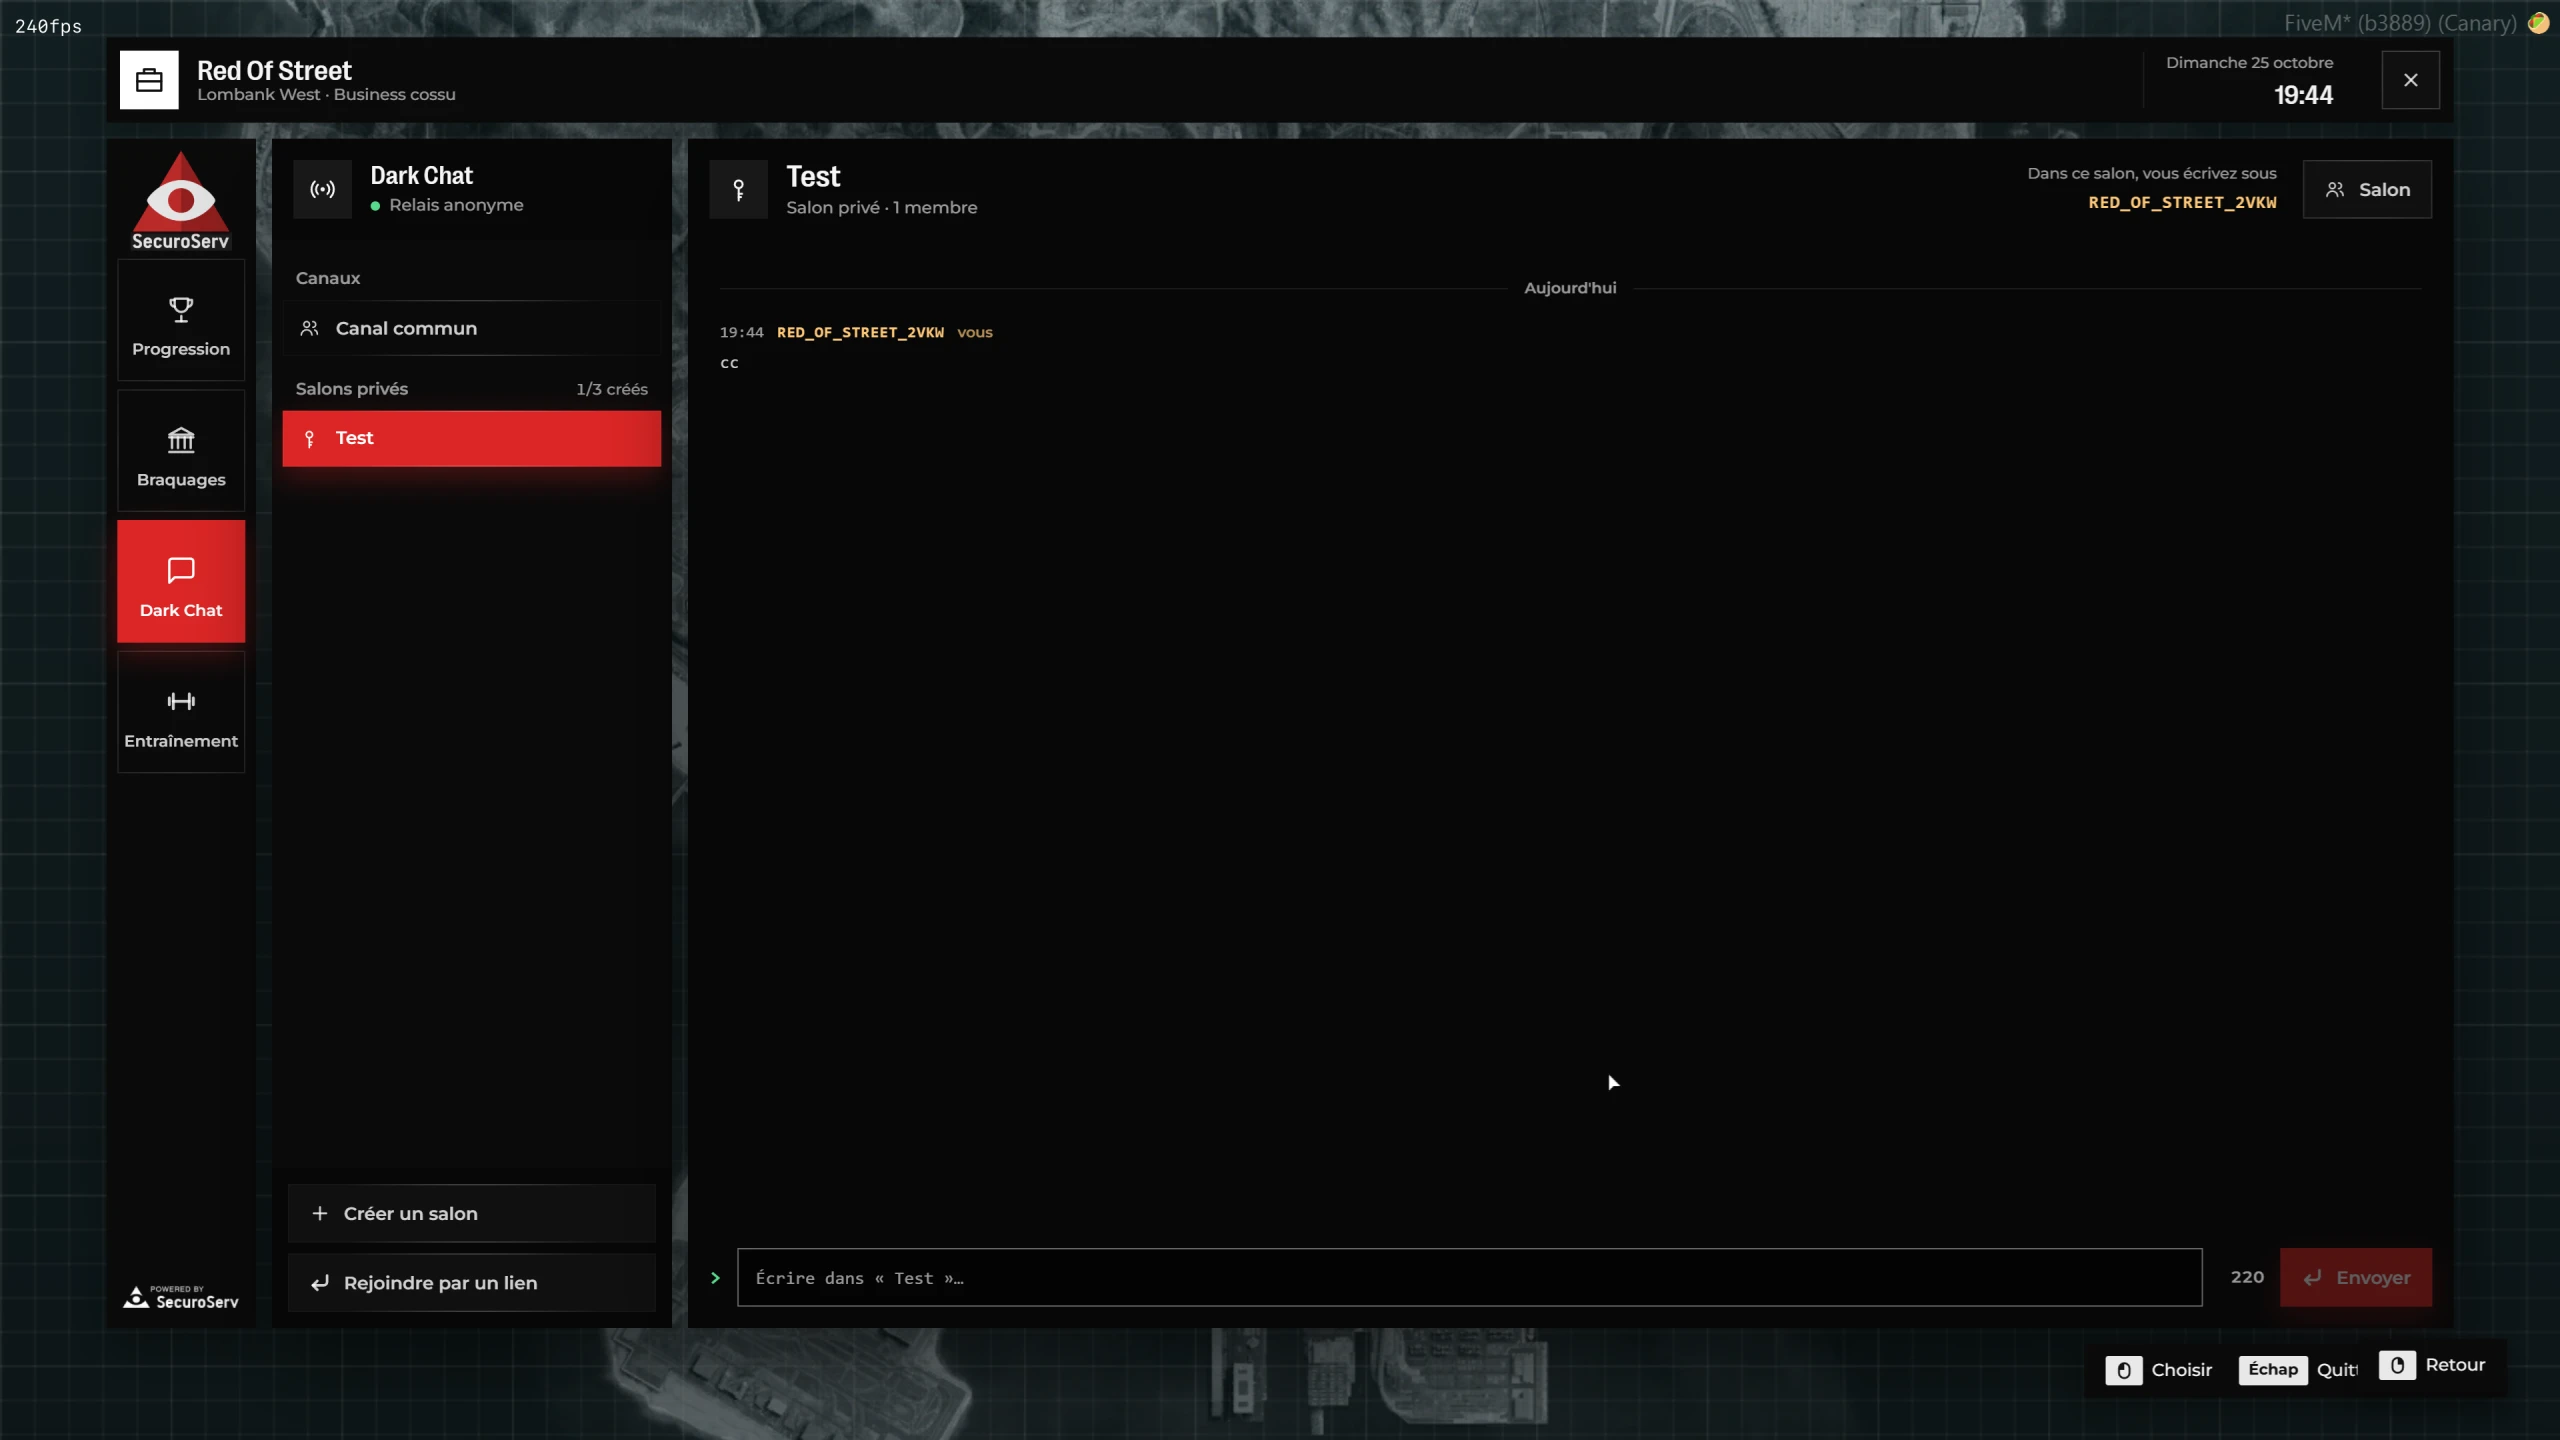Open the Braquages tab
This screenshot has height=1440, width=2560.
tap(181, 451)
